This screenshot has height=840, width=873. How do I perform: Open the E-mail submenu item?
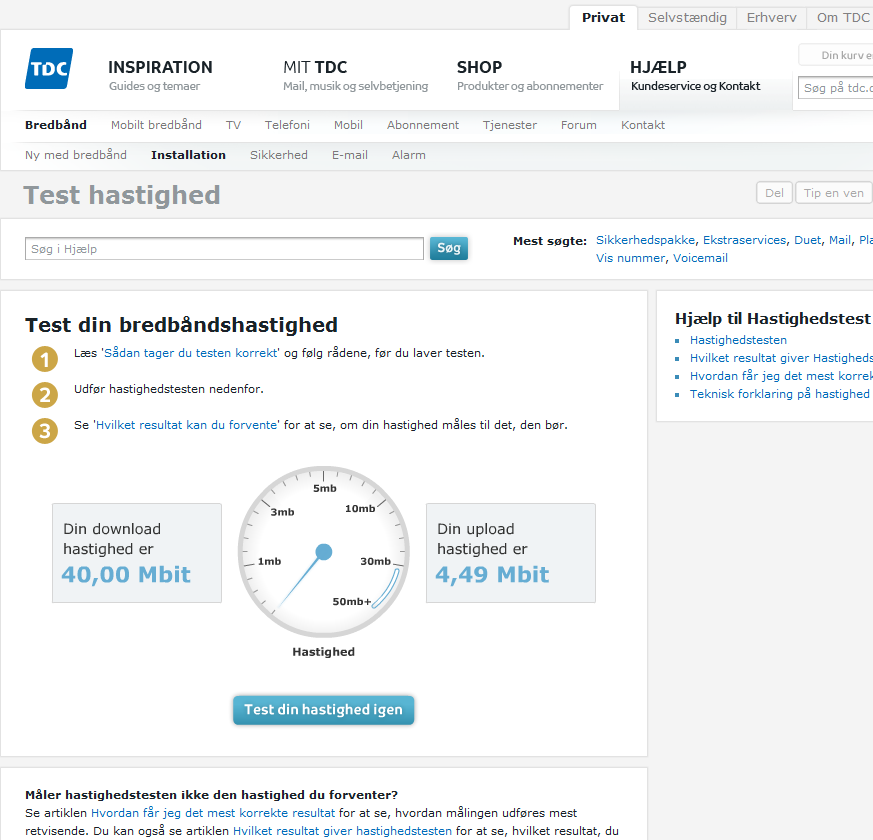pyautogui.click(x=350, y=155)
